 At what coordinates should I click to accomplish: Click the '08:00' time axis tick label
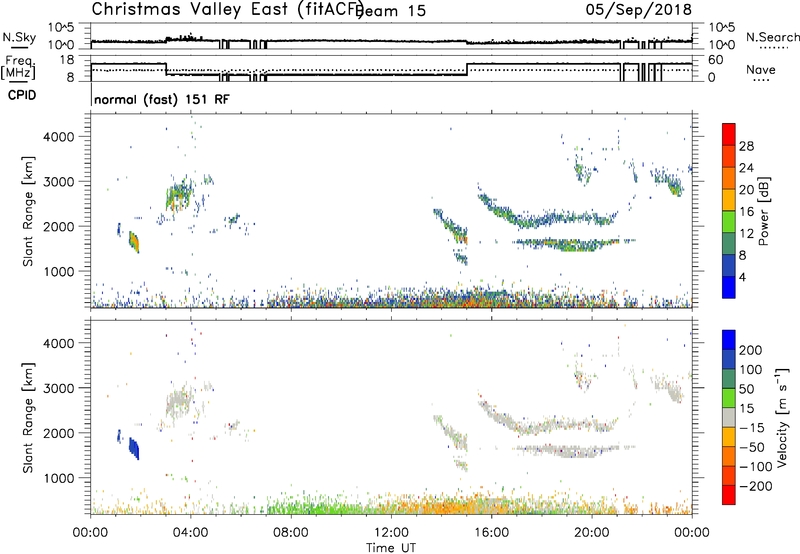tap(291, 533)
